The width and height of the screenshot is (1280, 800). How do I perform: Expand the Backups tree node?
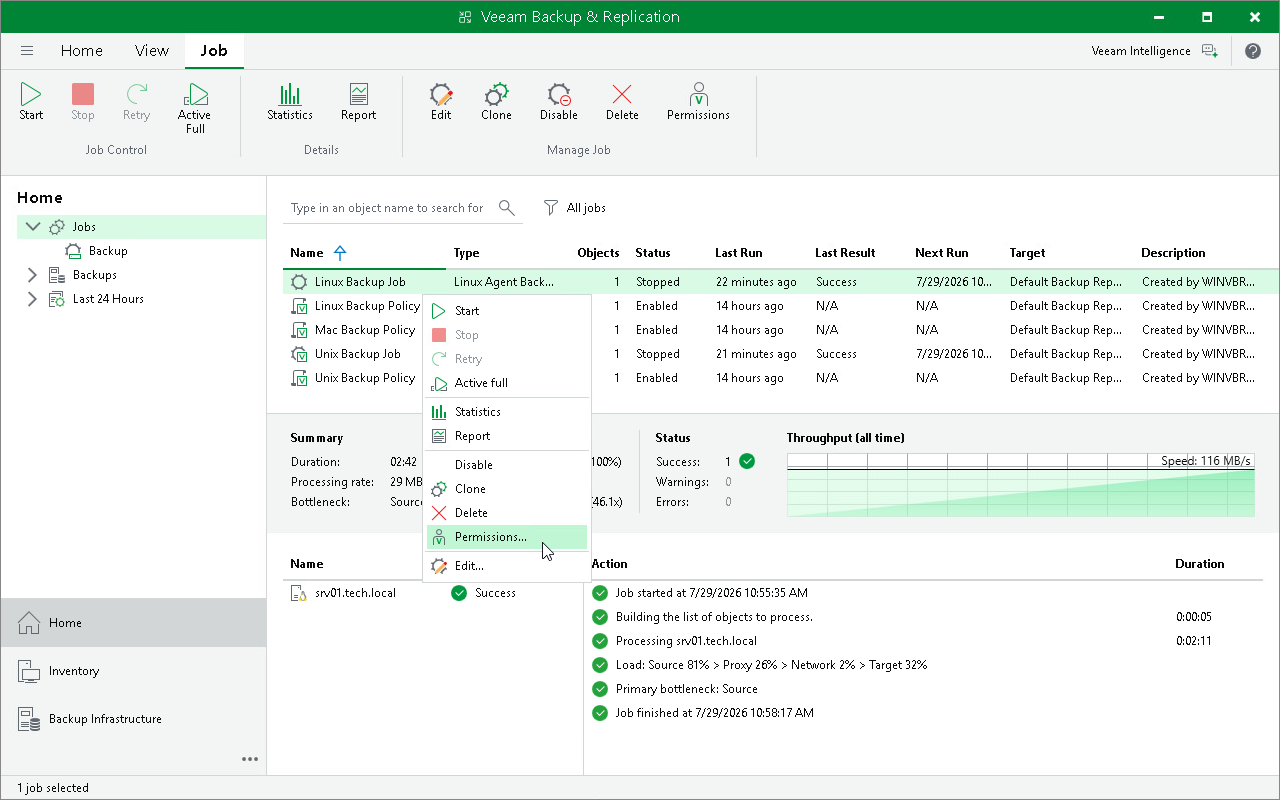32,275
